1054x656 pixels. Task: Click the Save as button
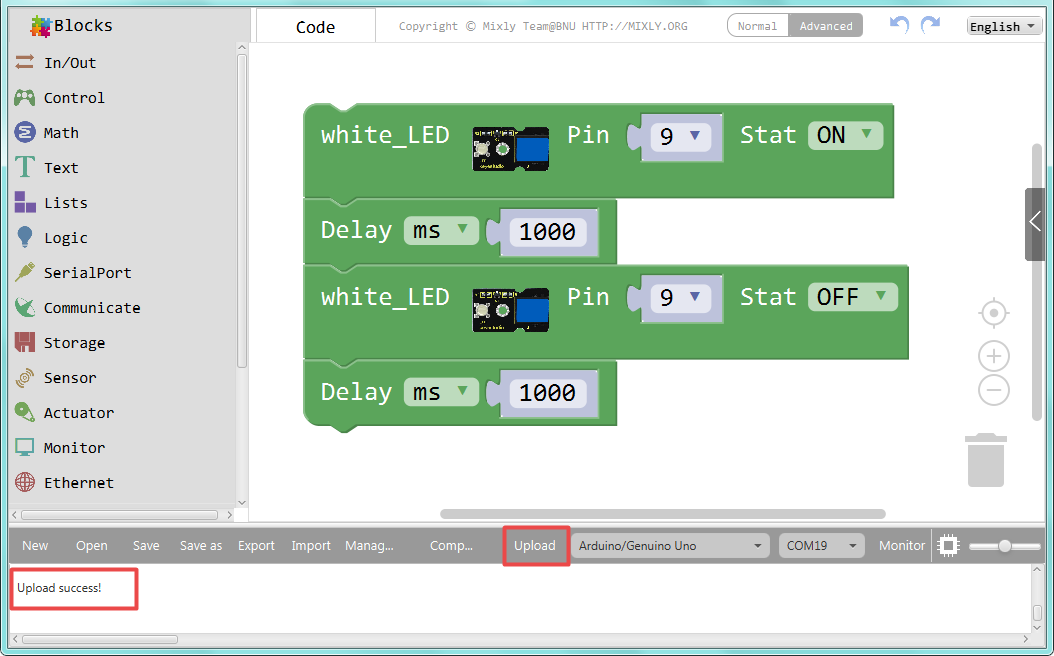coord(200,546)
